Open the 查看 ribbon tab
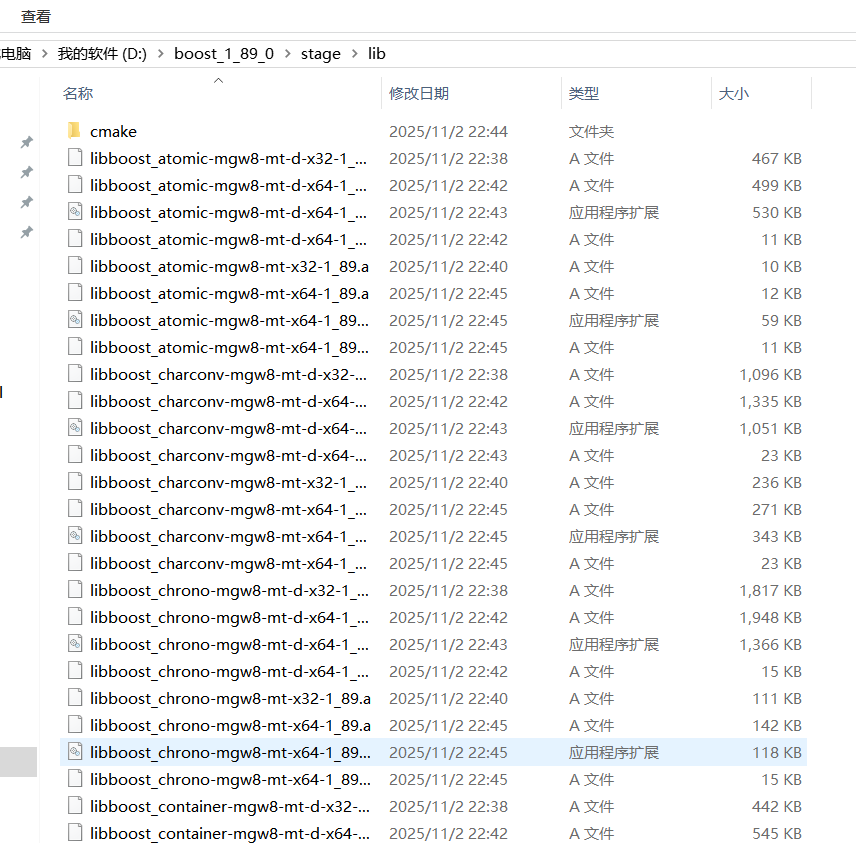 (36, 17)
